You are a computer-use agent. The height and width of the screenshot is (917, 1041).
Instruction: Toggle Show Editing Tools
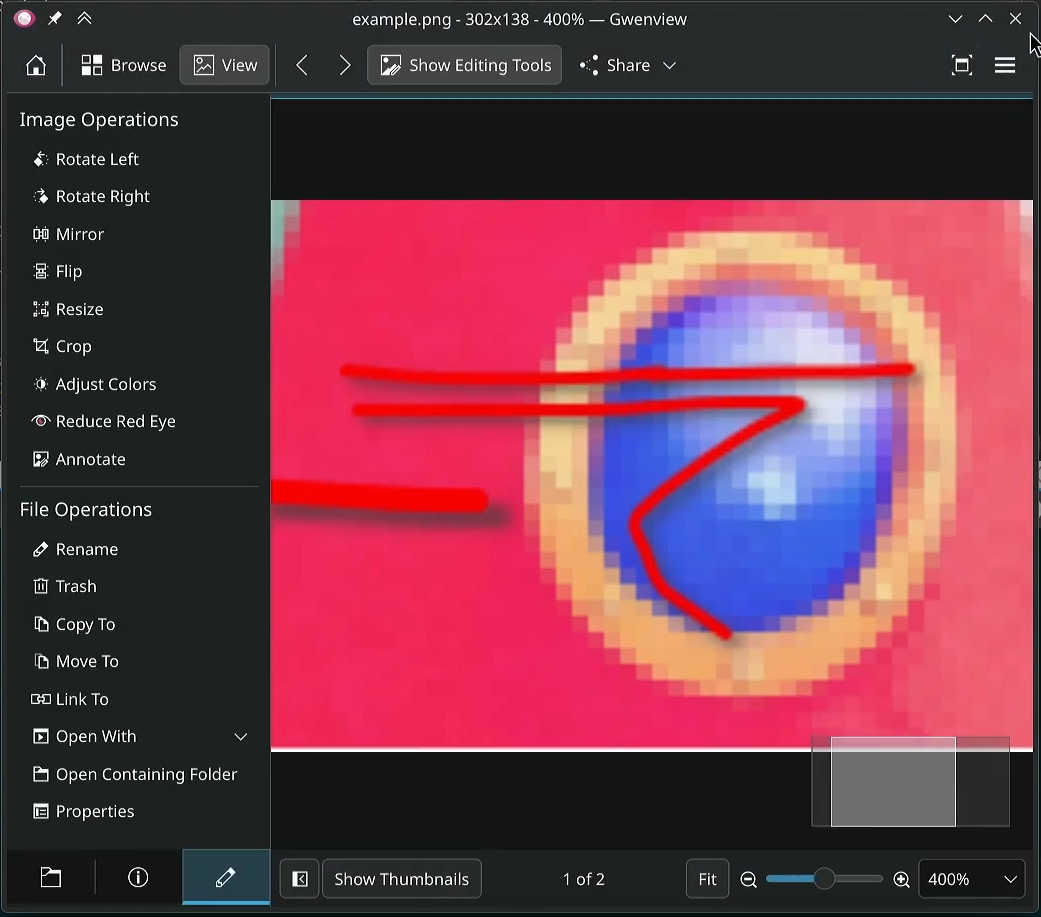click(x=465, y=65)
